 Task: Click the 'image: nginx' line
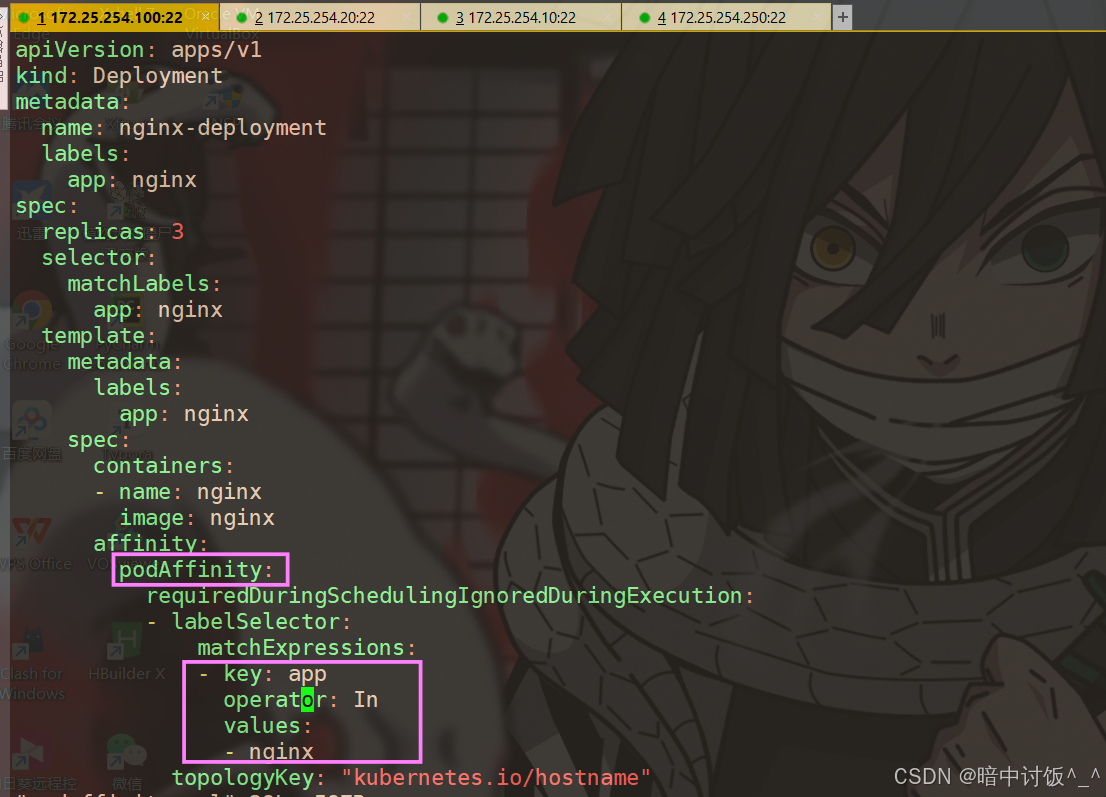[197, 518]
